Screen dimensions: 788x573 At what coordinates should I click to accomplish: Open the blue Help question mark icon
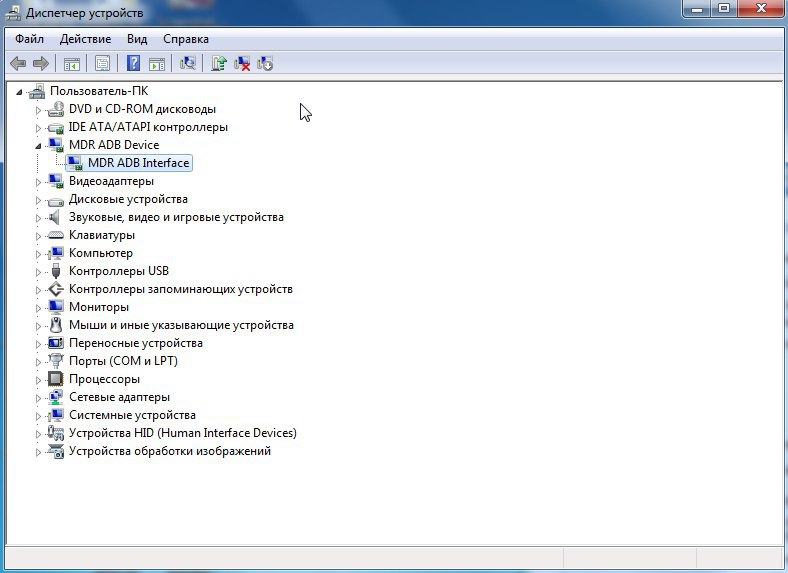(x=133, y=63)
